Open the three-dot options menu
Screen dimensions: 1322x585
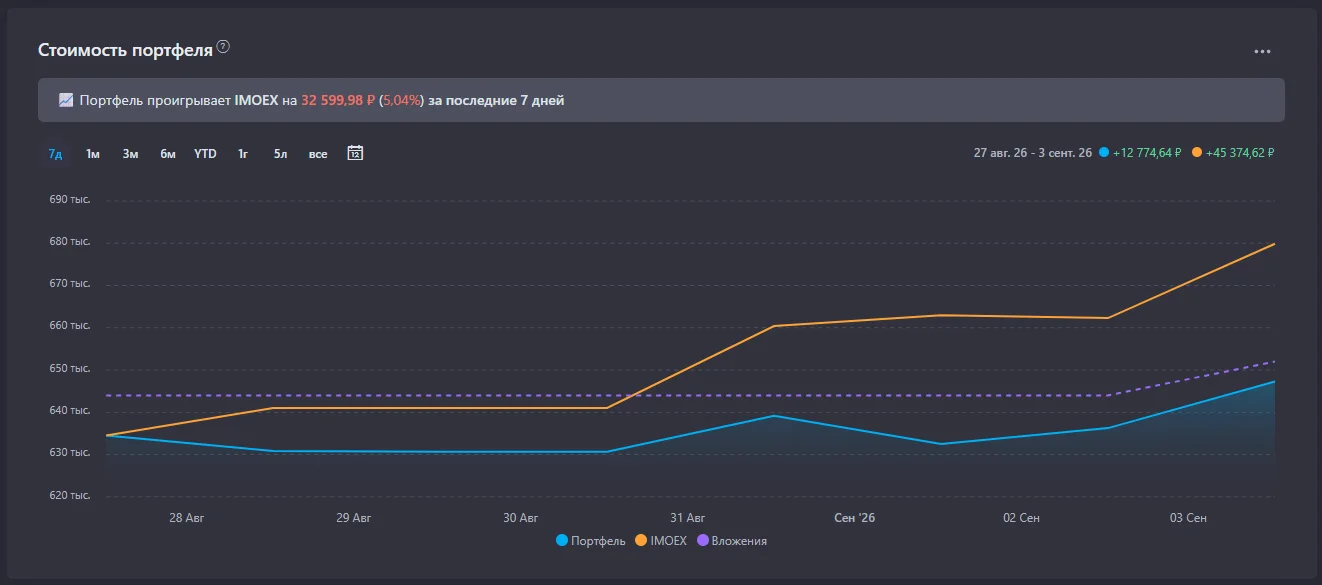[1263, 51]
